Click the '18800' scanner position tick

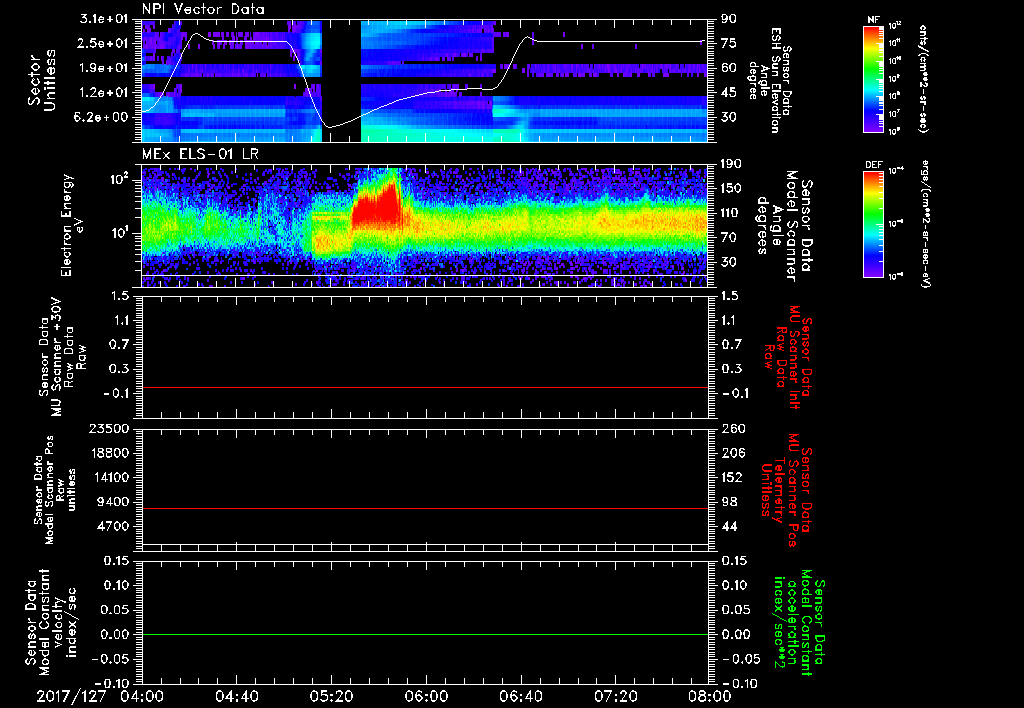point(108,453)
